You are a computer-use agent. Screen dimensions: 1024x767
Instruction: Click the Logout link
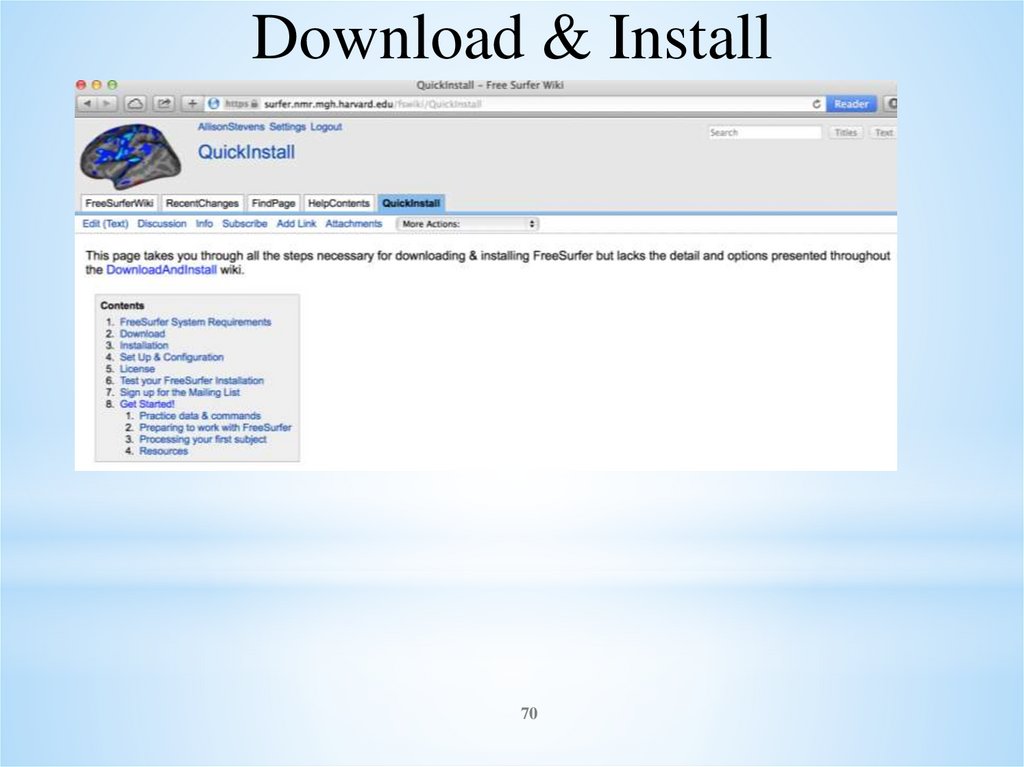click(x=326, y=127)
